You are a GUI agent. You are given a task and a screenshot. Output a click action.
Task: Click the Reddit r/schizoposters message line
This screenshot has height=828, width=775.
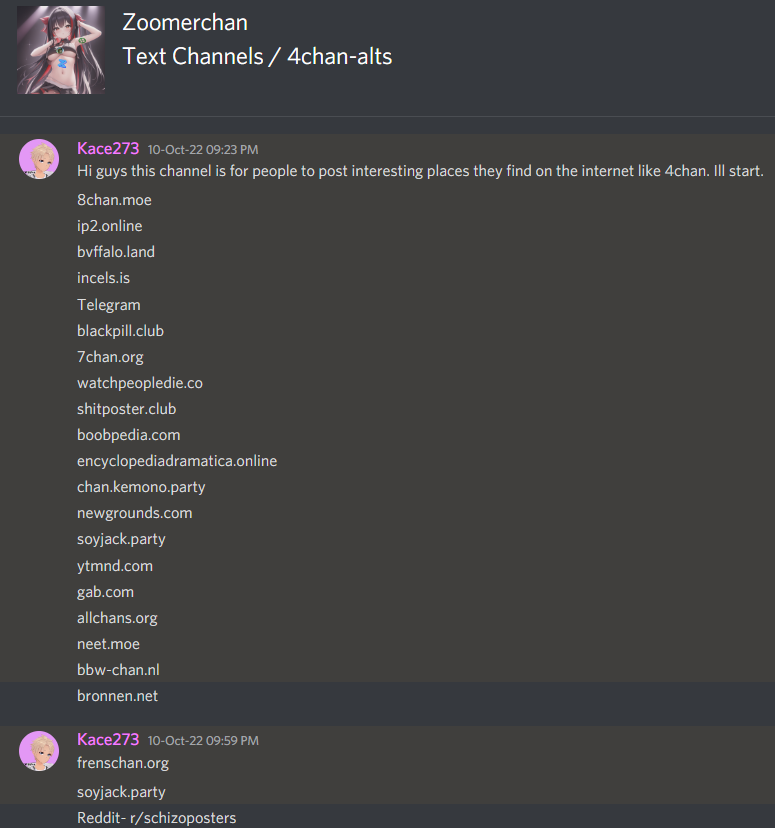[x=157, y=818]
